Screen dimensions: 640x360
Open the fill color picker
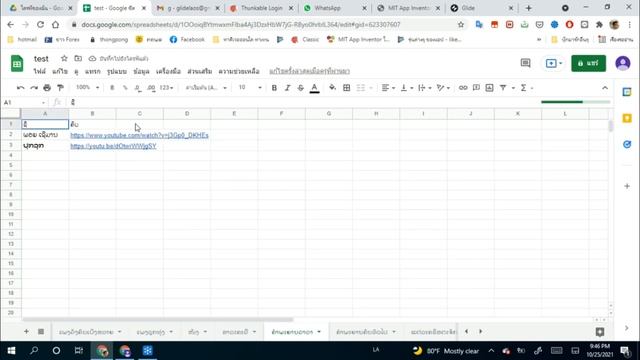click(332, 88)
